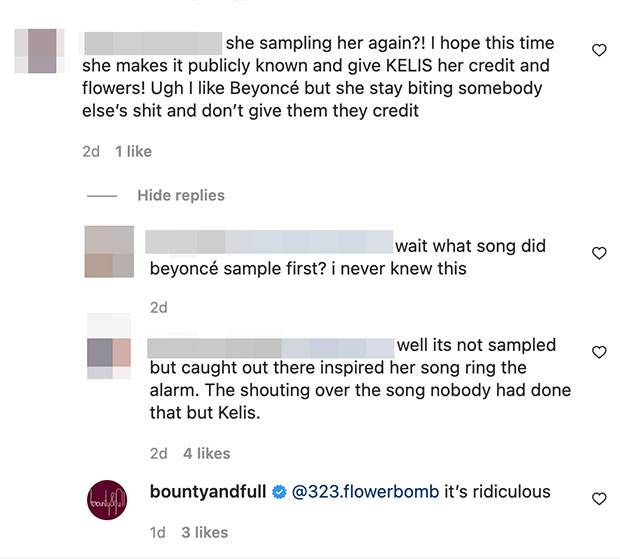This screenshot has width=620, height=559.
Task: Like the 'well its not sampled' reply
Action: 599,352
